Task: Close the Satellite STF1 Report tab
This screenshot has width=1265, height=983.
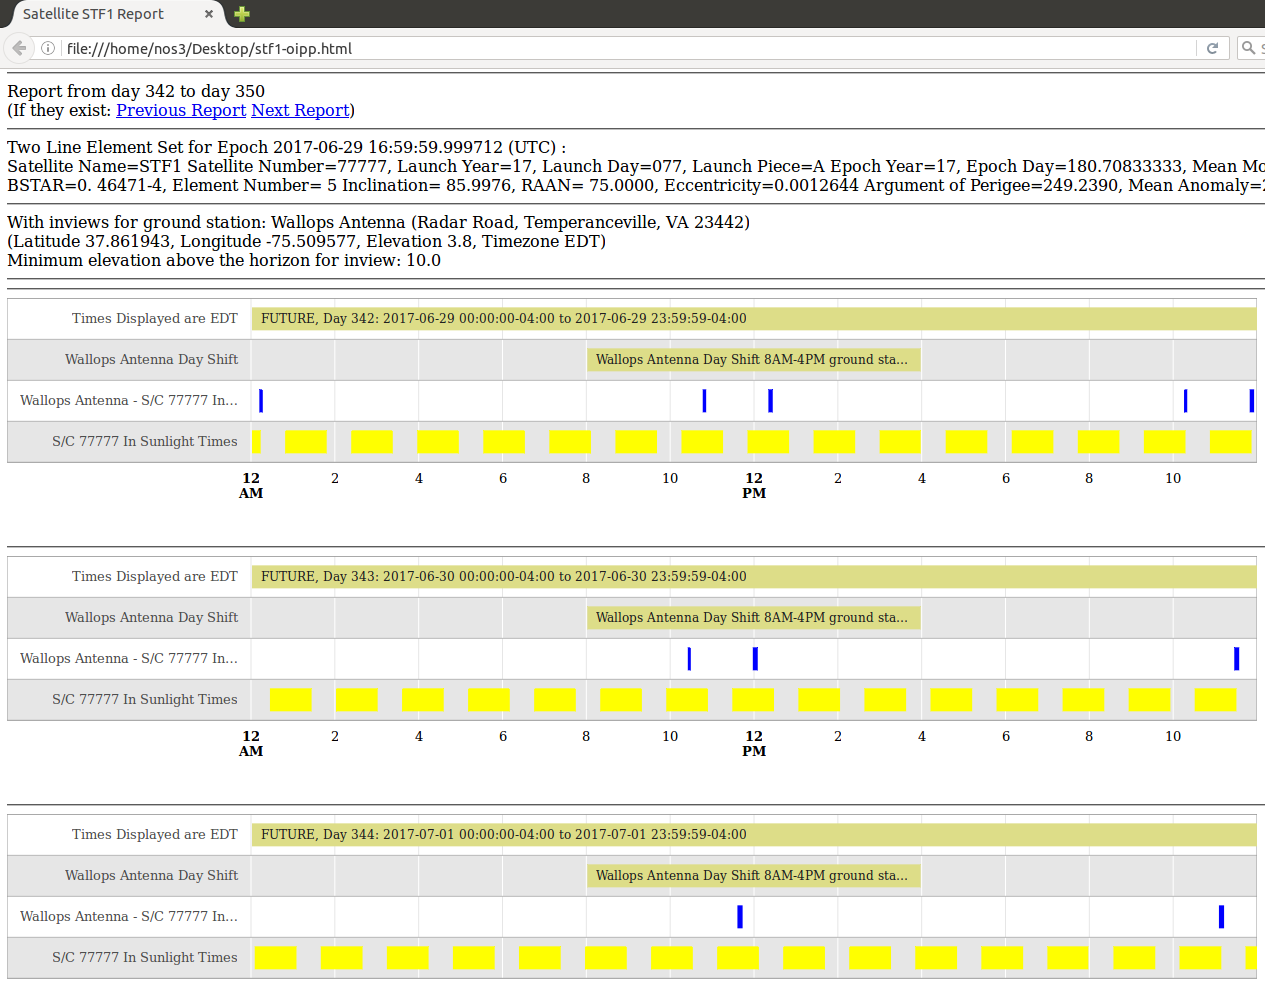Action: point(208,14)
